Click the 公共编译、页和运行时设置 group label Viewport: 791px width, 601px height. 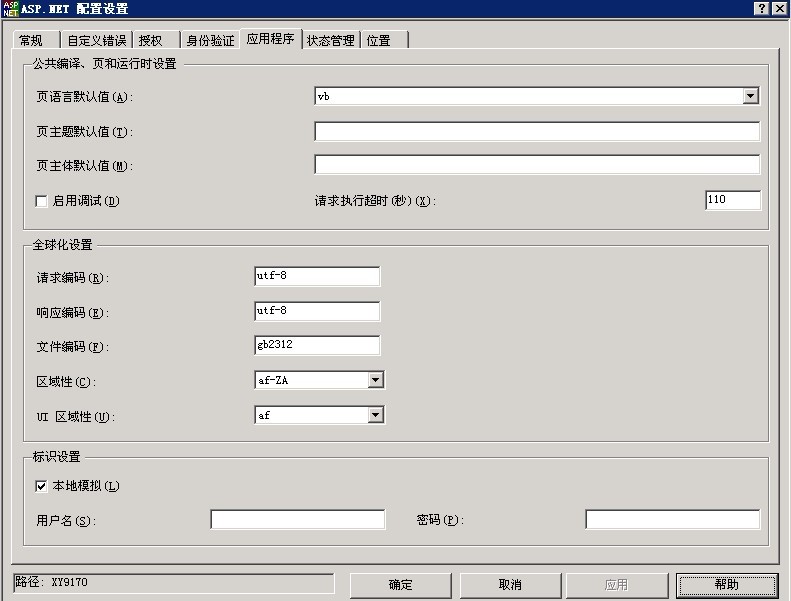(104, 64)
